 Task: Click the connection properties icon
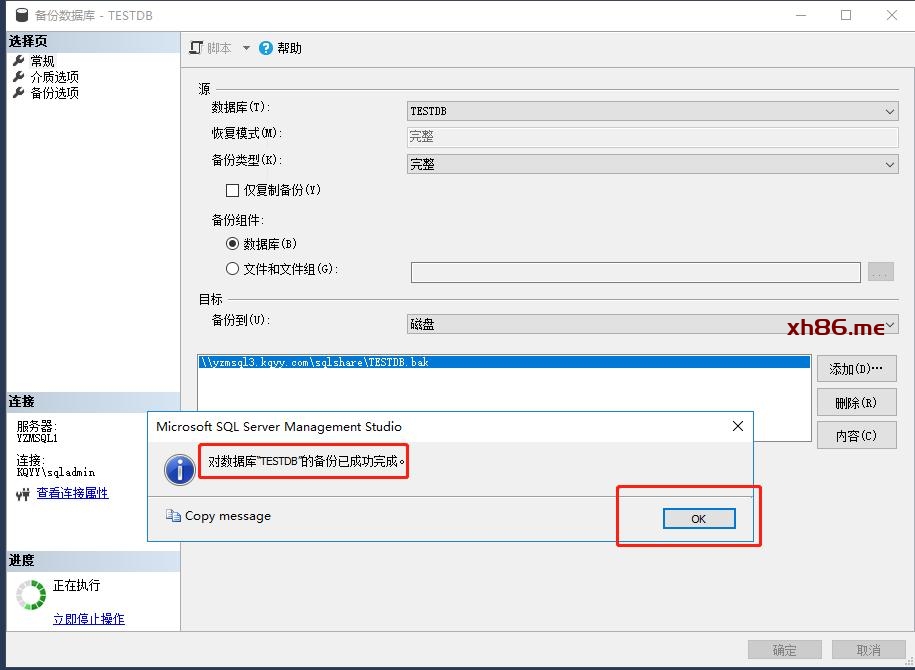click(x=23, y=494)
